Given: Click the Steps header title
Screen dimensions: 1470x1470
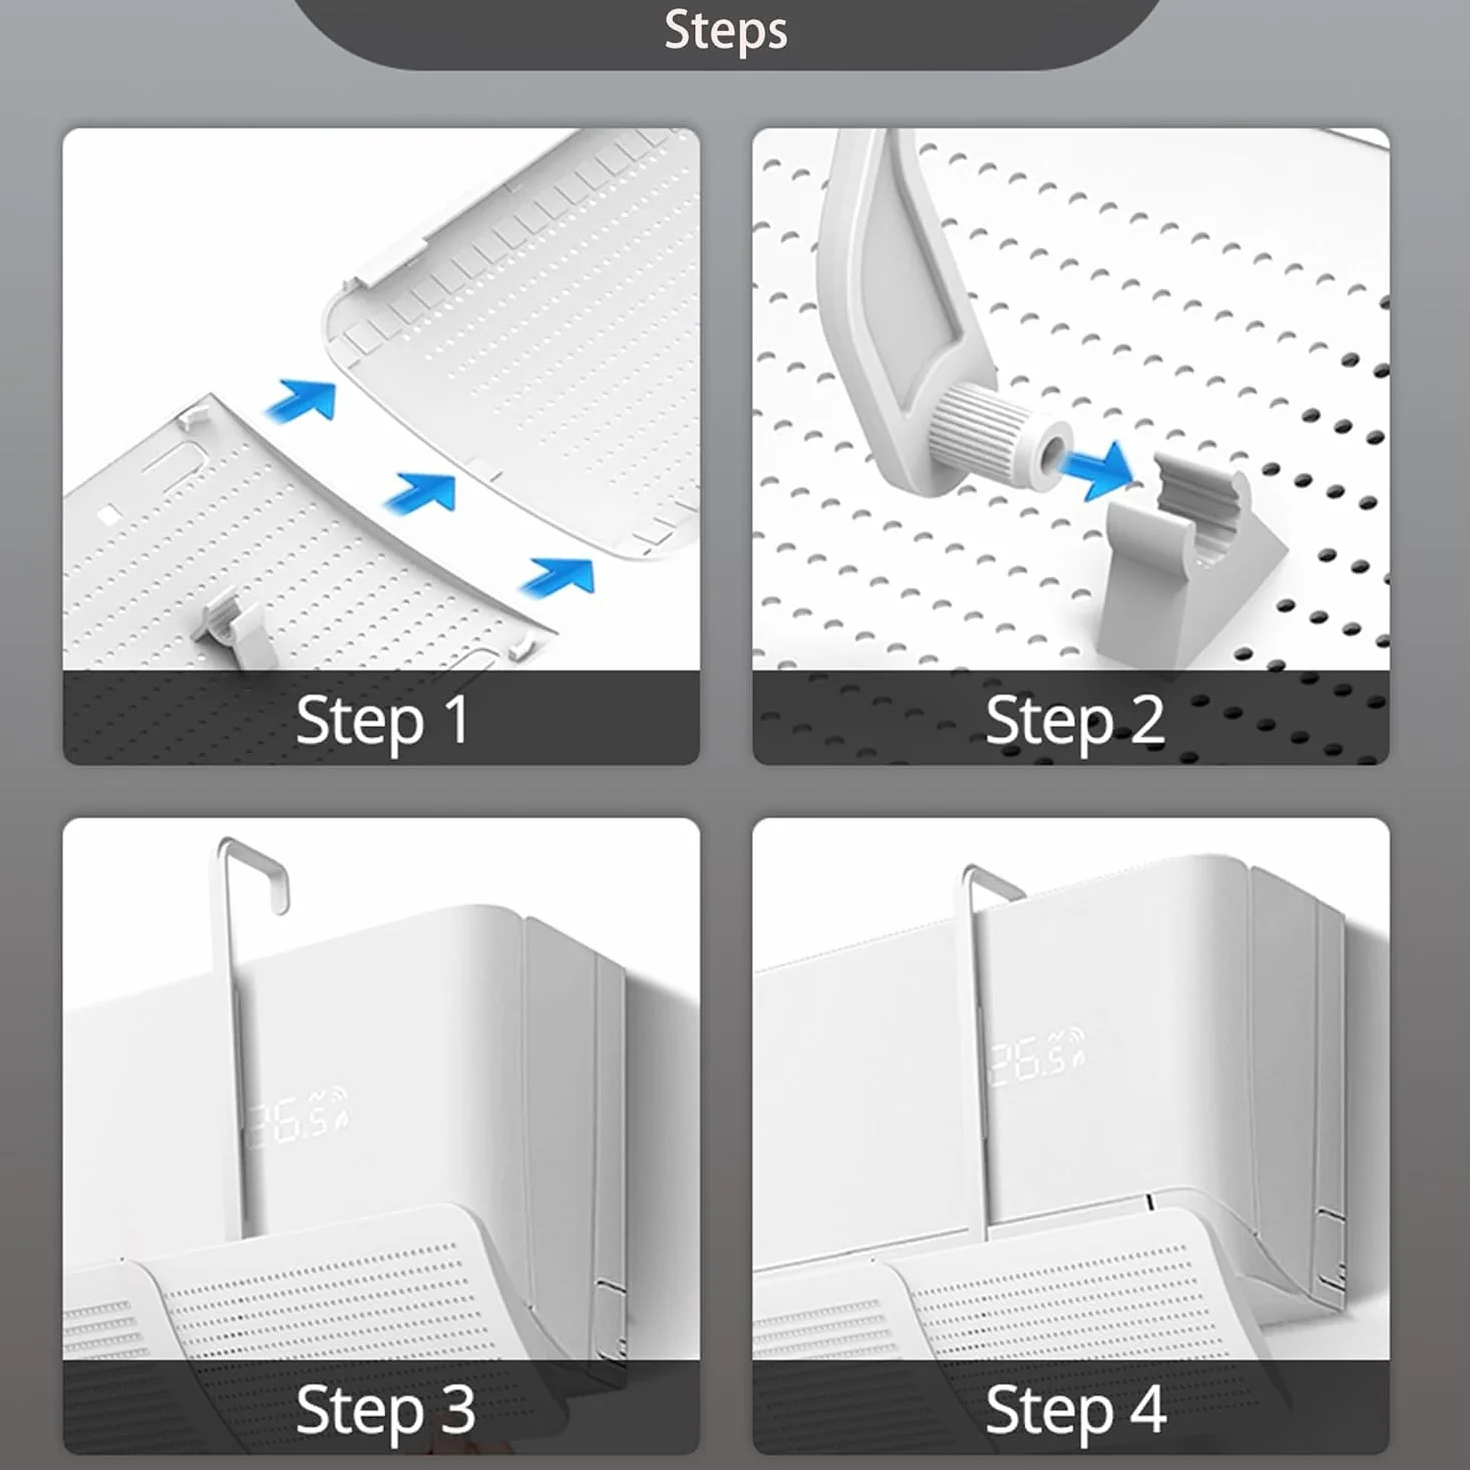Looking at the screenshot, I should pyautogui.click(x=726, y=31).
